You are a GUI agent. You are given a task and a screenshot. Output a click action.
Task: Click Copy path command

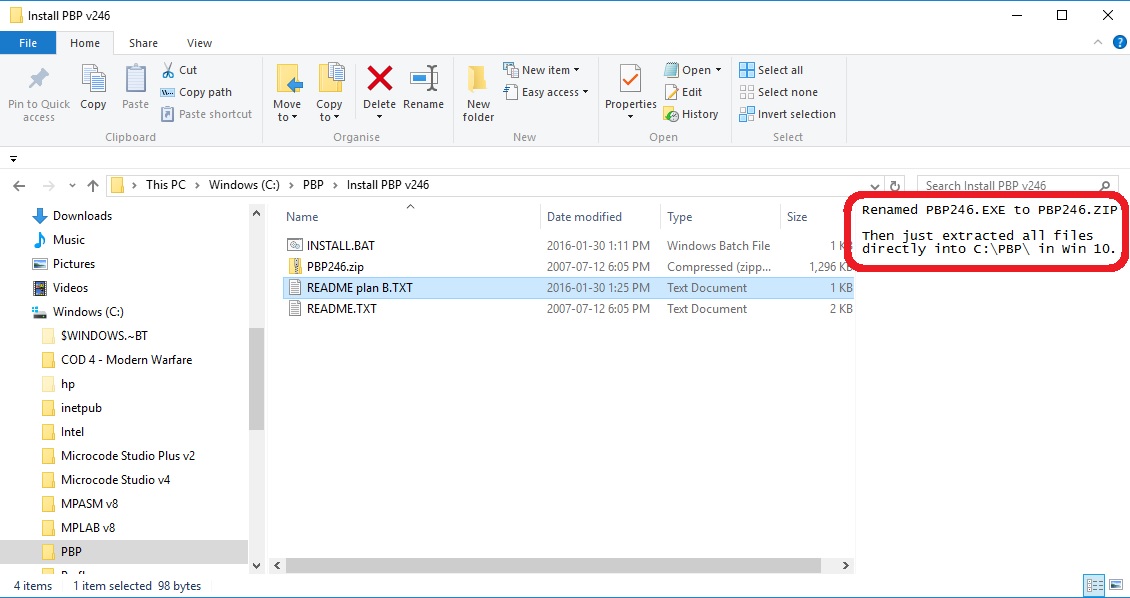(196, 92)
